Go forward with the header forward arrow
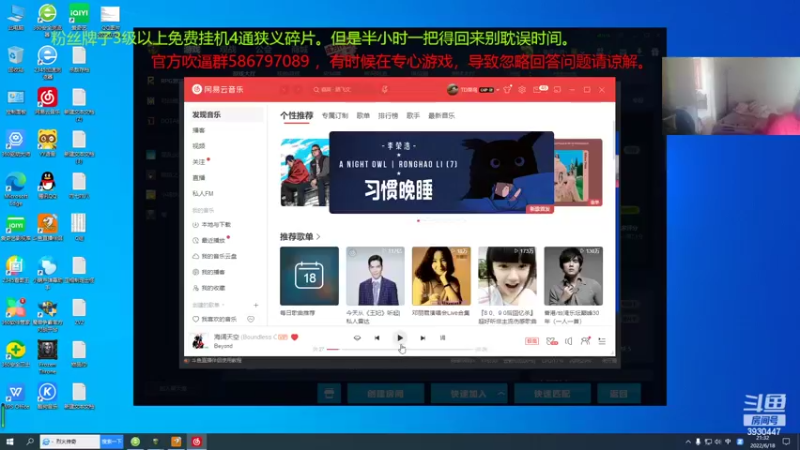 (x=298, y=89)
